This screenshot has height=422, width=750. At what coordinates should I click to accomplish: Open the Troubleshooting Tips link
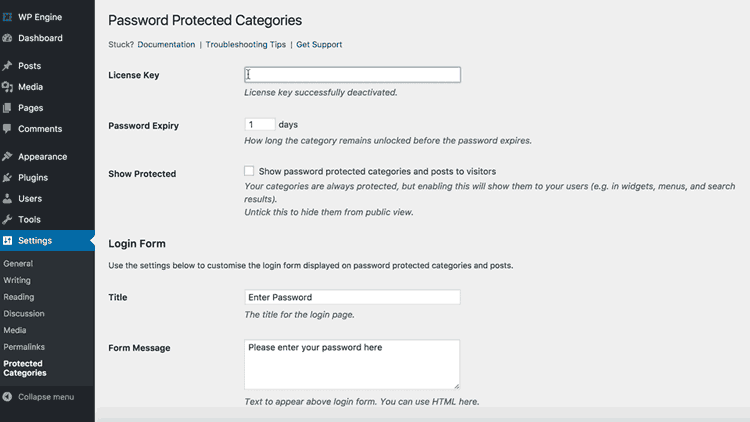(x=245, y=44)
